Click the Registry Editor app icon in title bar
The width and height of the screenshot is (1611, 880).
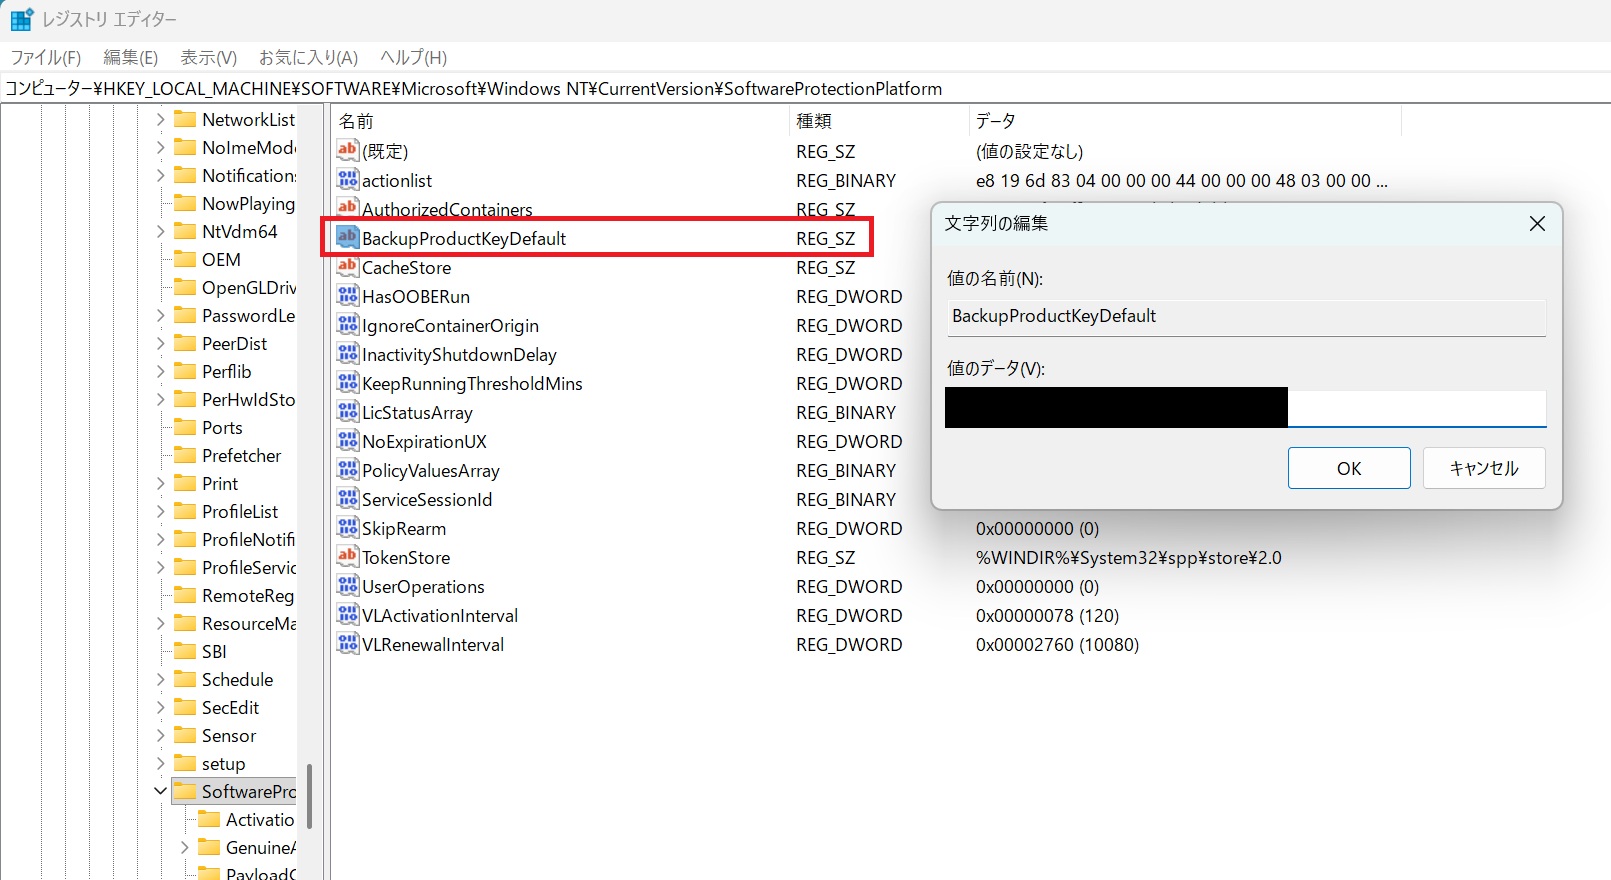click(x=21, y=19)
